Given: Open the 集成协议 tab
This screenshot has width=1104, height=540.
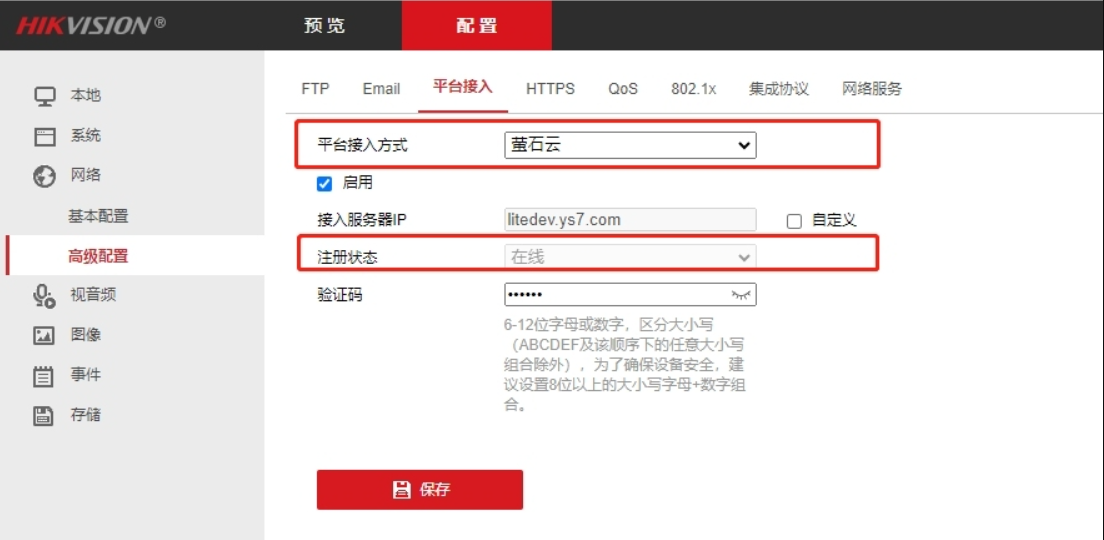Looking at the screenshot, I should [778, 89].
